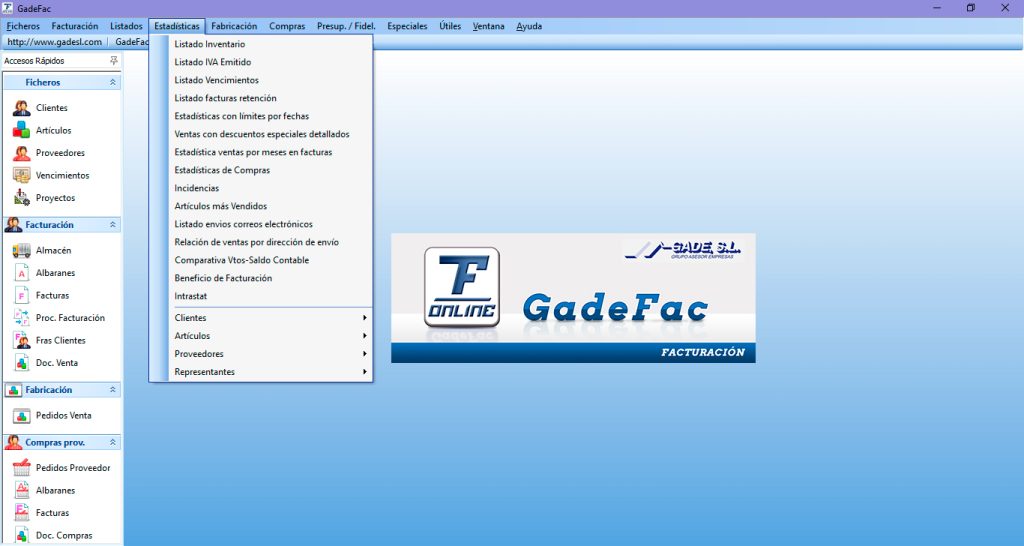Click the GadeFac Online logo banner

coord(573,298)
